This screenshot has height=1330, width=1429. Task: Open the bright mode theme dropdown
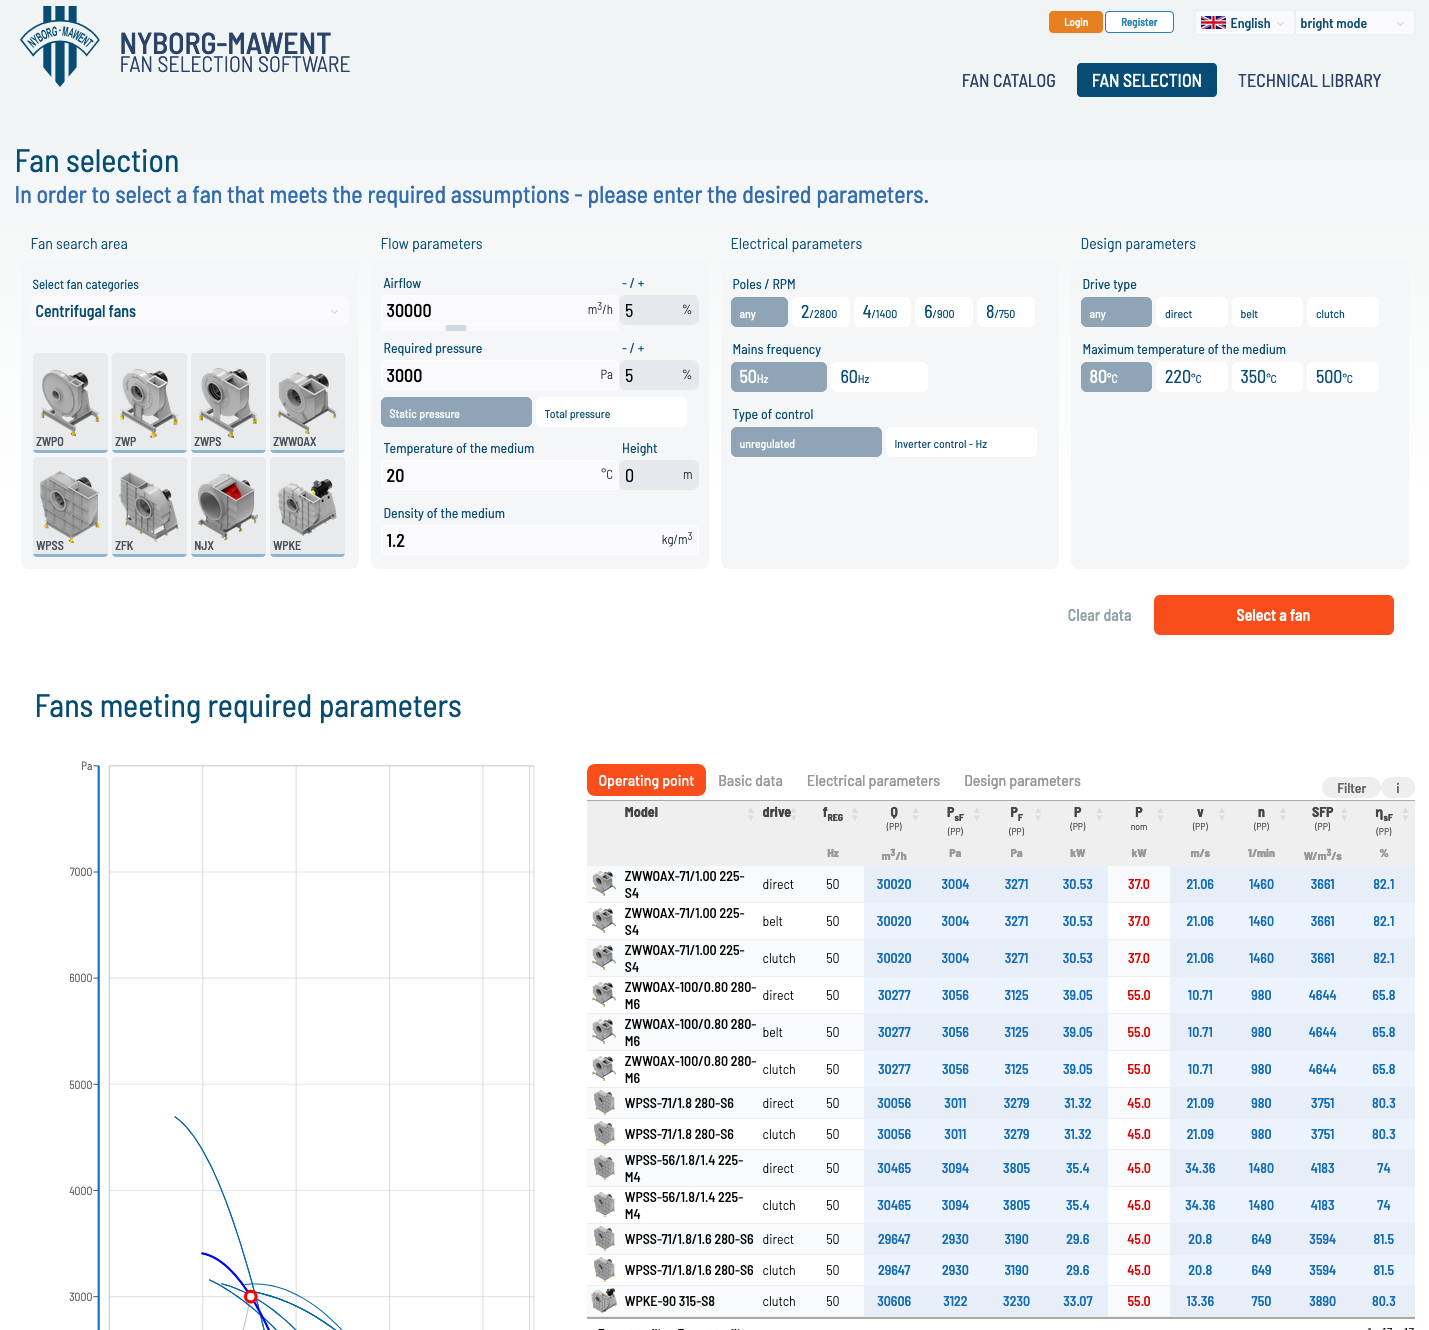click(1354, 23)
